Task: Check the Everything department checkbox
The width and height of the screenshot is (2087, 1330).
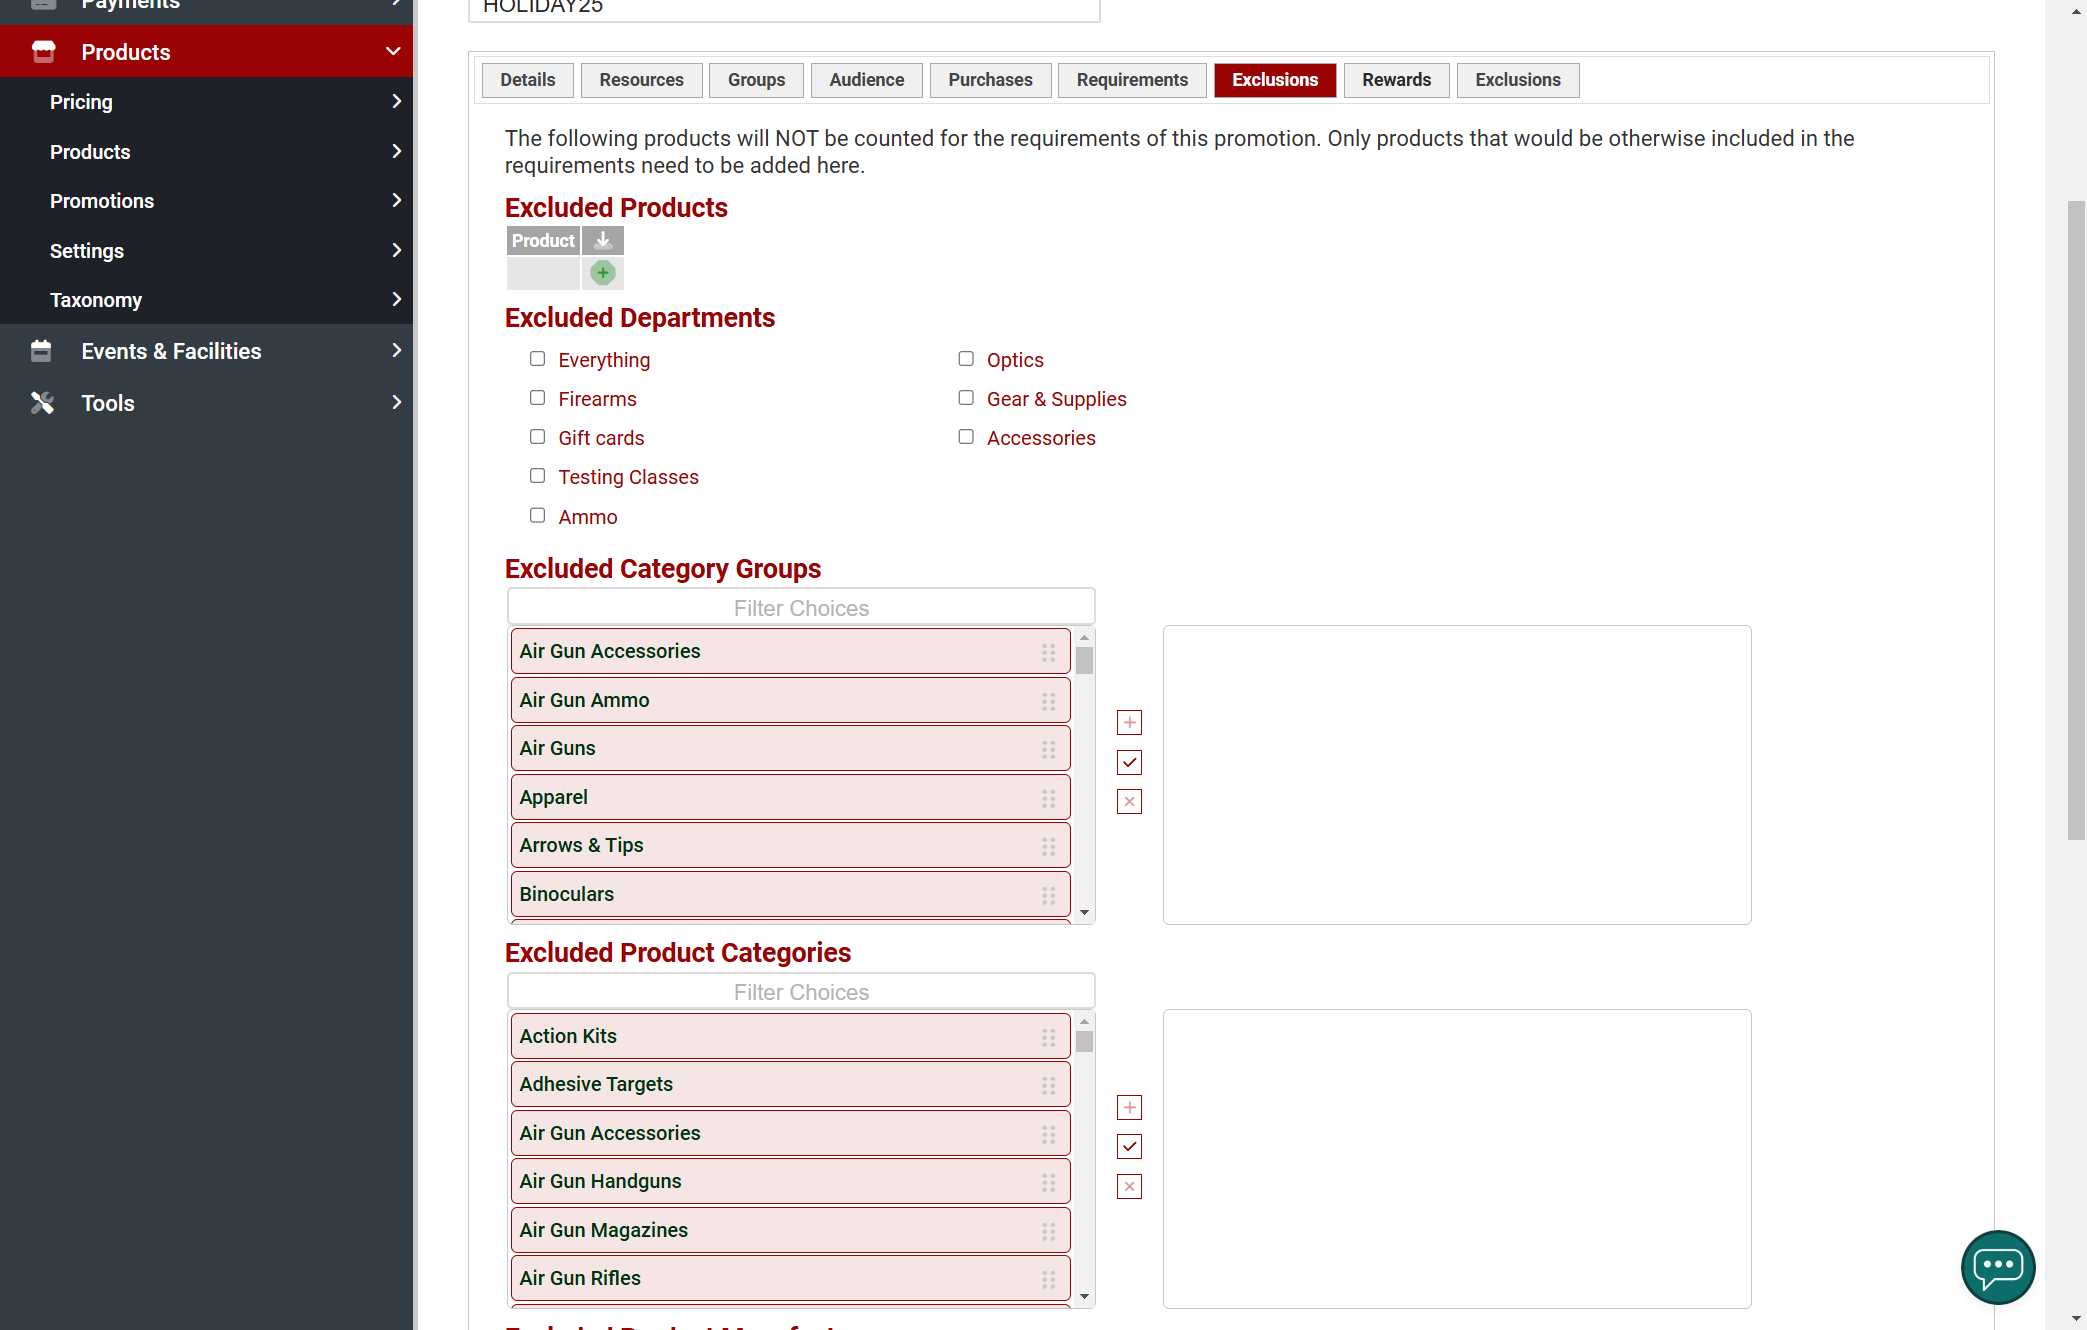Action: [x=537, y=359]
